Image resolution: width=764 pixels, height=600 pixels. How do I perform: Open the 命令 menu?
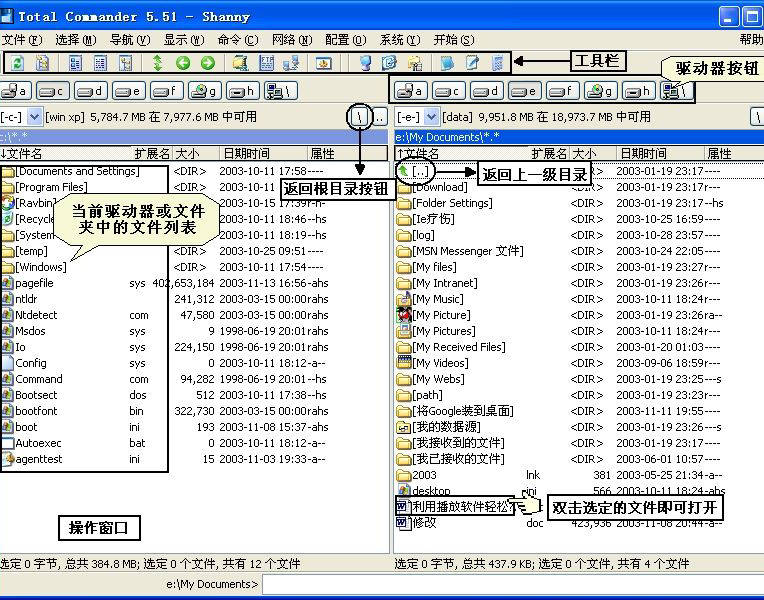(x=237, y=40)
